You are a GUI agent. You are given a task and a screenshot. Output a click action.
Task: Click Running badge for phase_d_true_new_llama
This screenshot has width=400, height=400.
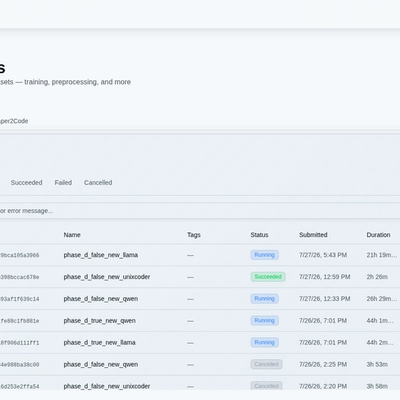coord(265,343)
